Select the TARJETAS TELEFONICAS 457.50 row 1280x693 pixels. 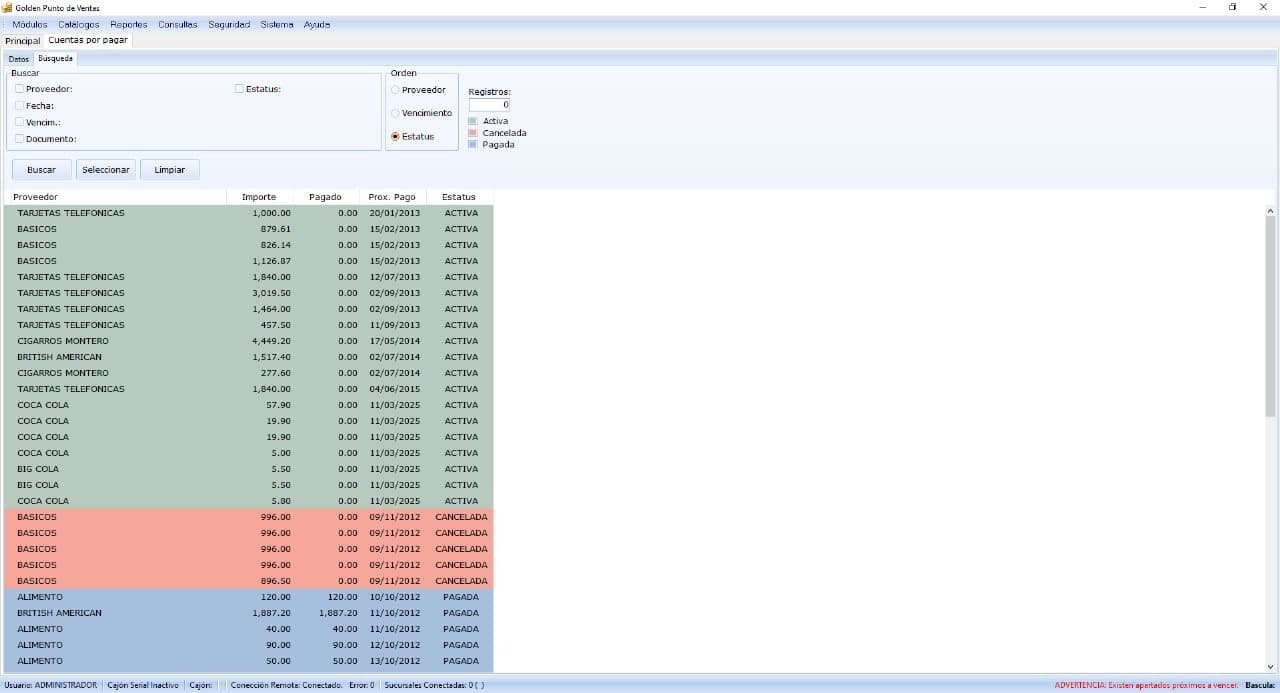pyautogui.click(x=249, y=325)
